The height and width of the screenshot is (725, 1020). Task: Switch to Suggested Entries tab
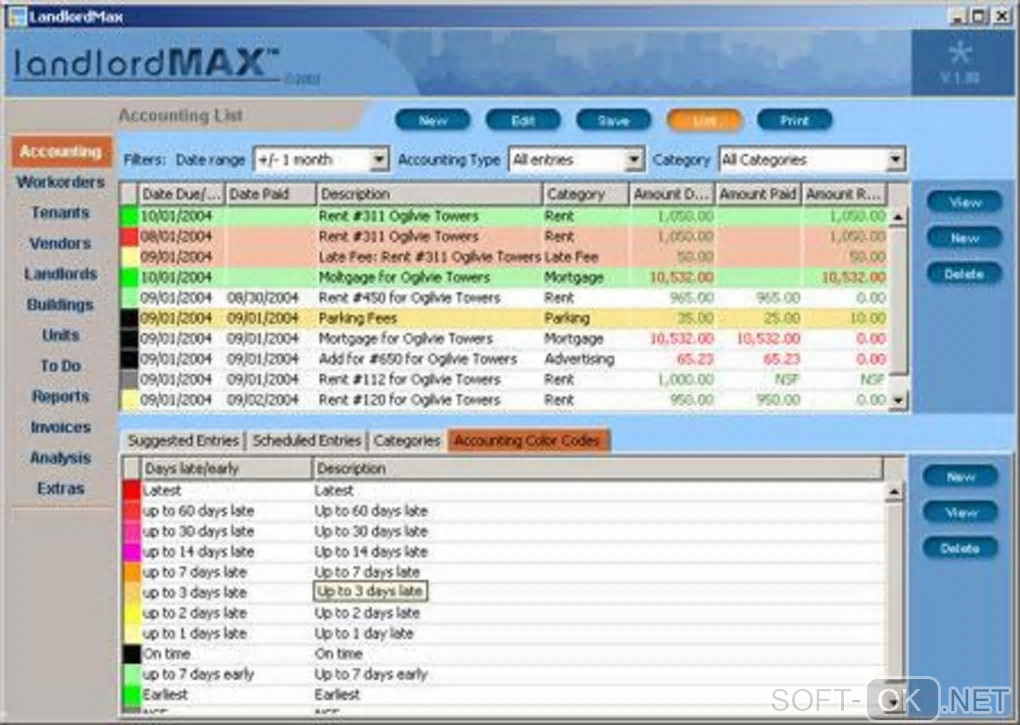[x=183, y=441]
